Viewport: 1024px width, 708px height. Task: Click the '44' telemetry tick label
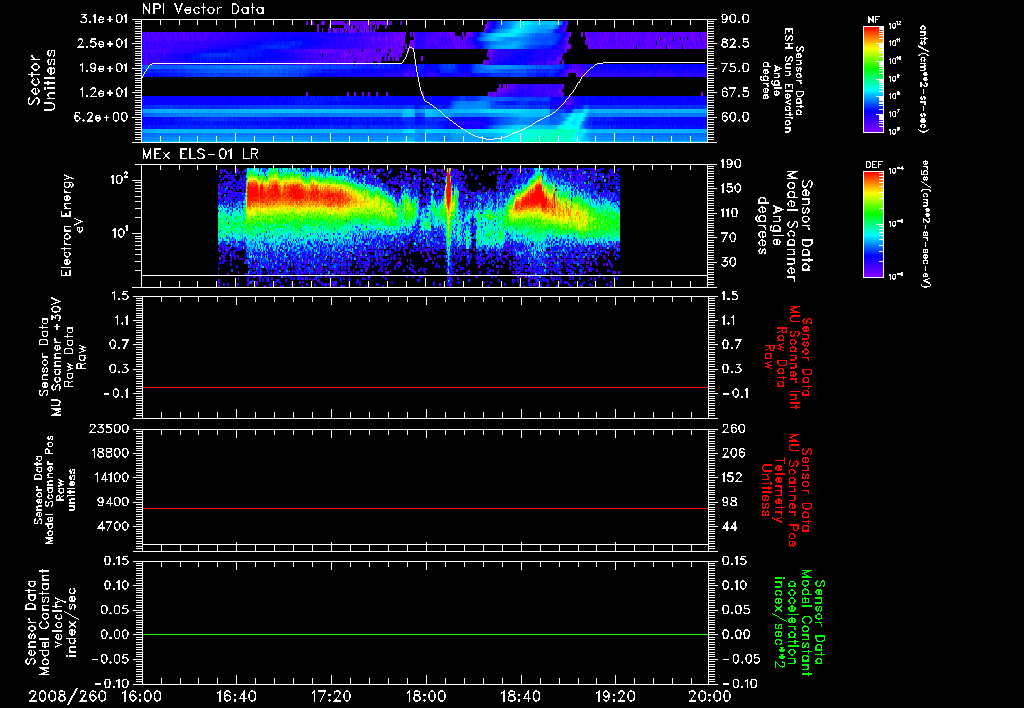pos(728,527)
